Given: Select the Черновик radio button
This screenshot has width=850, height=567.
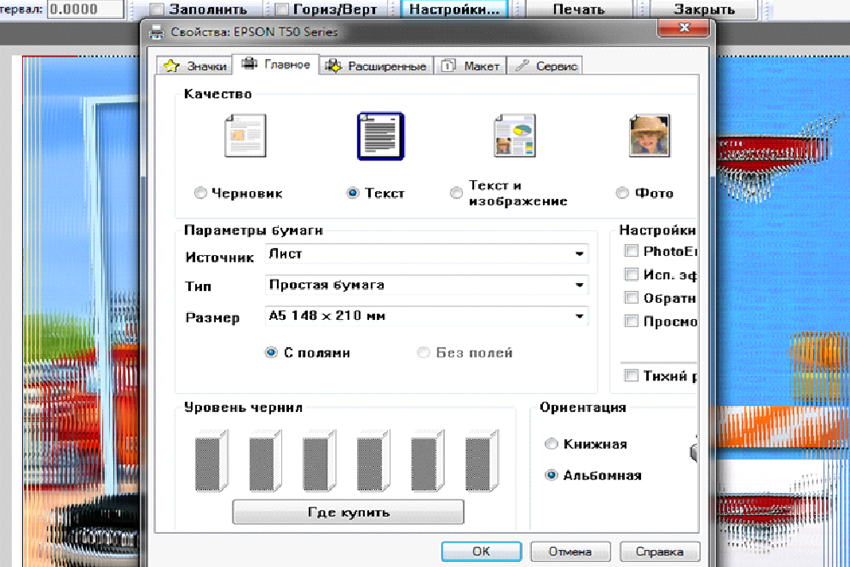Looking at the screenshot, I should click(201, 193).
